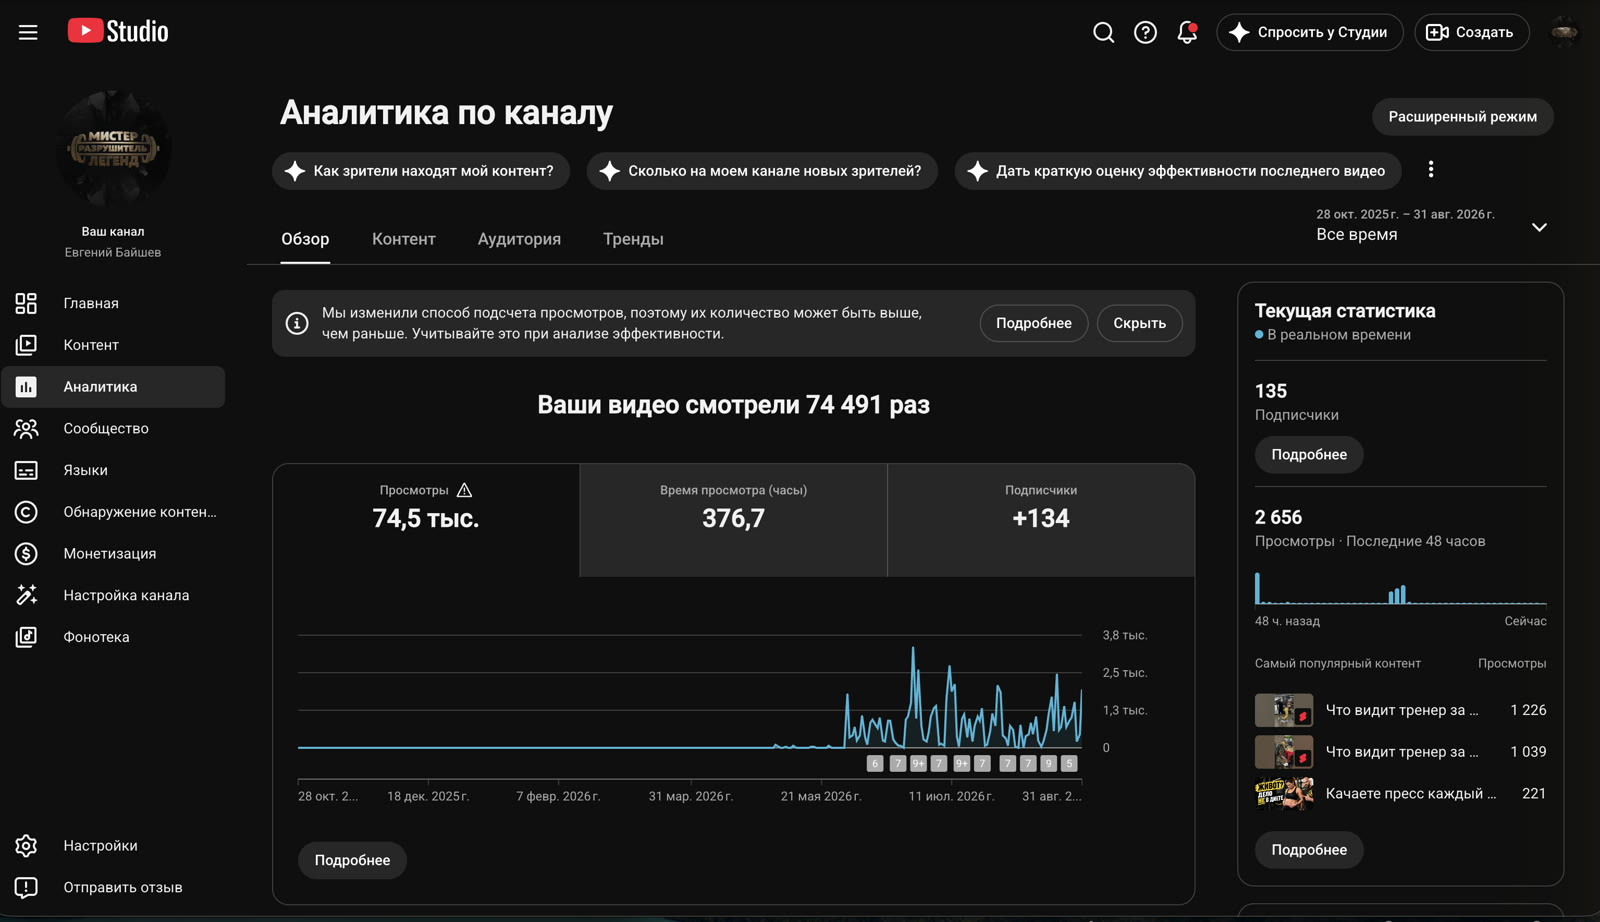Image resolution: width=1600 pixels, height=922 pixels.
Task: Open Монетизация from the sidebar
Action: coord(113,553)
